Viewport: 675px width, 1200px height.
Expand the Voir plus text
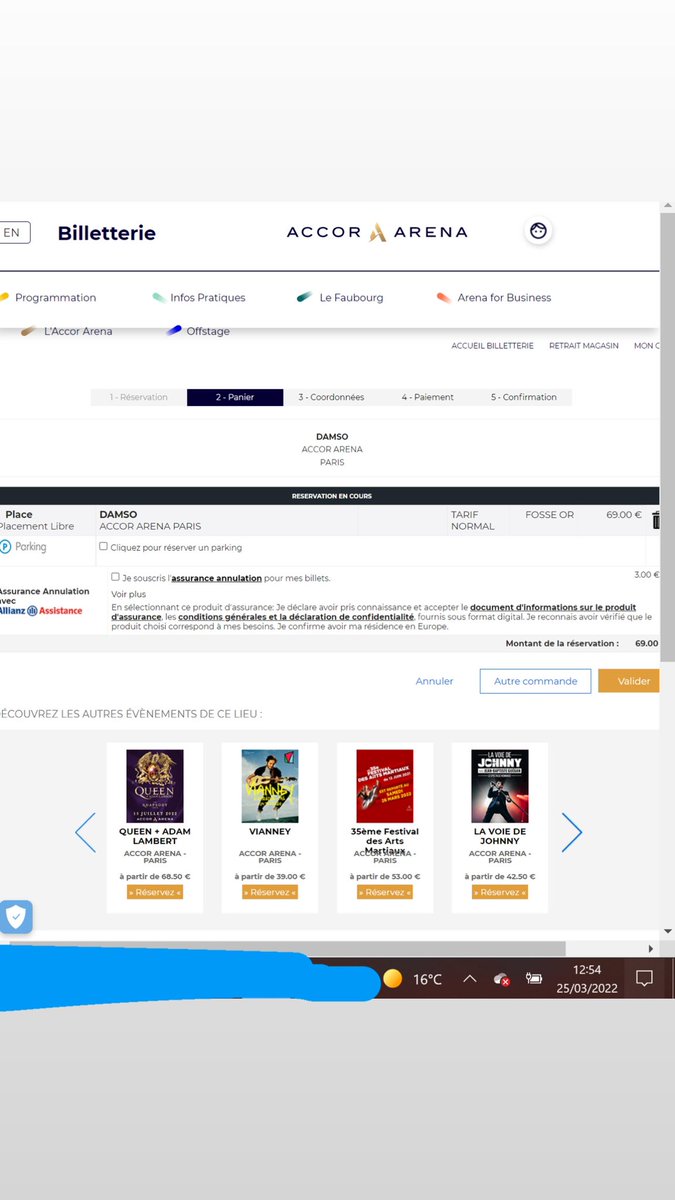(128, 594)
